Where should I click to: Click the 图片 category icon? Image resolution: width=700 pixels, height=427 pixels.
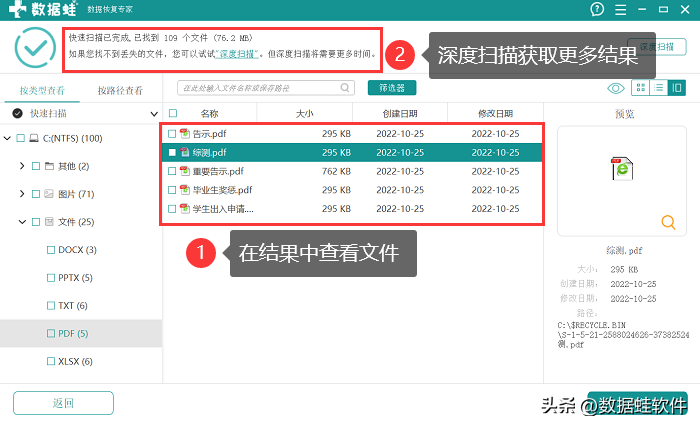[49, 194]
